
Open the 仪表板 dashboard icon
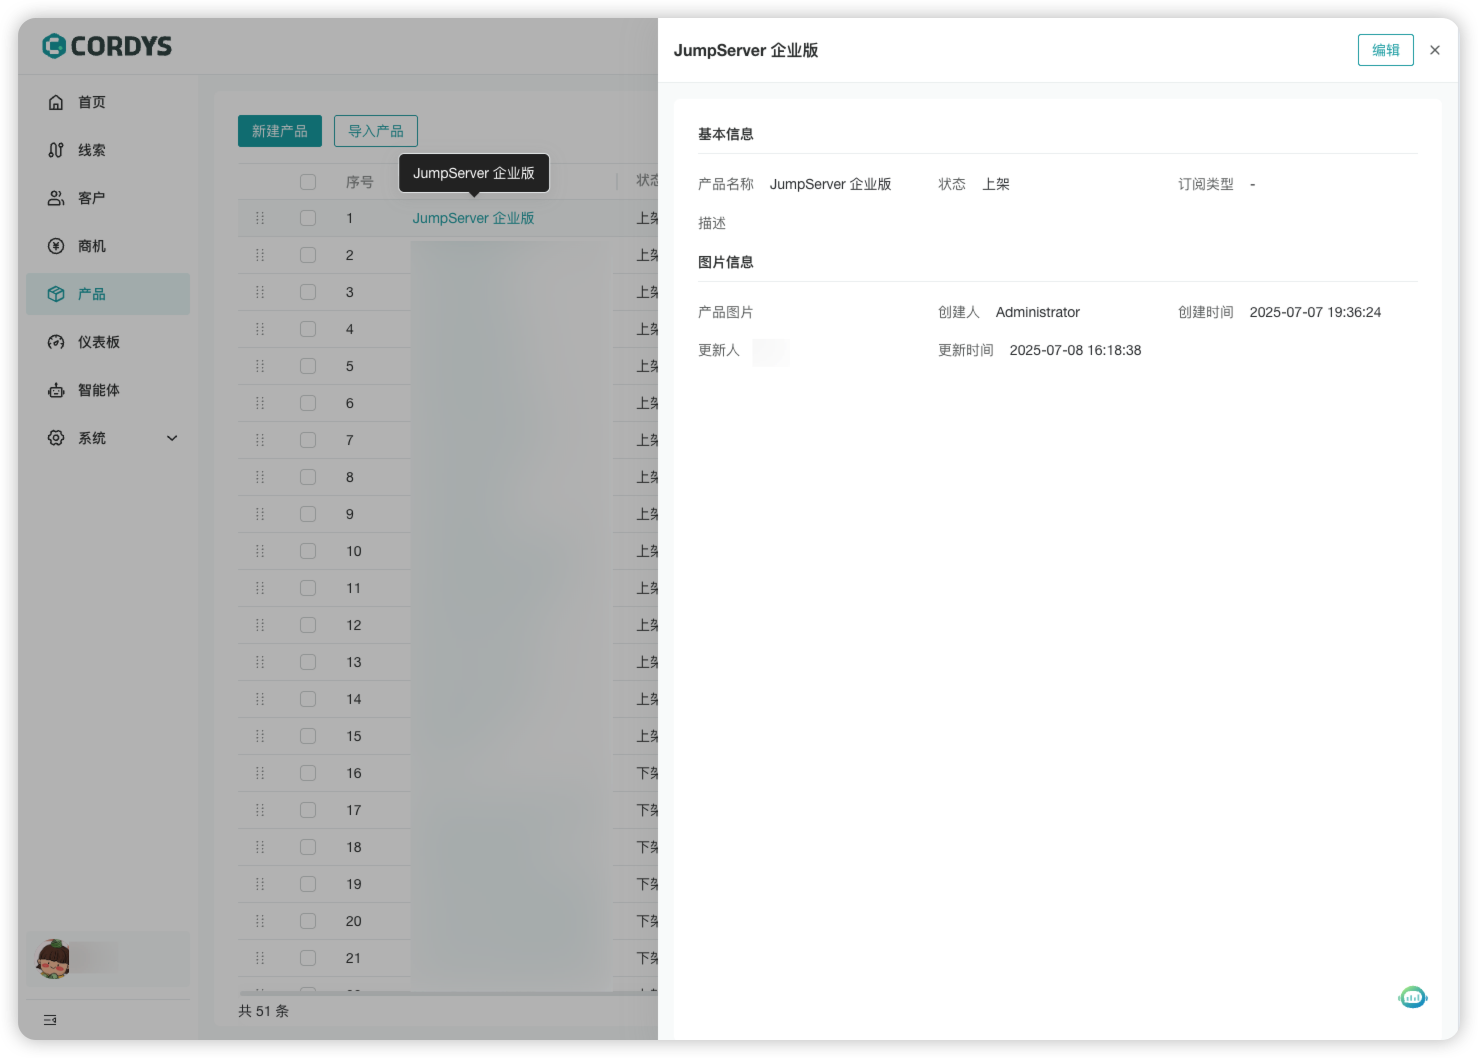(x=56, y=341)
